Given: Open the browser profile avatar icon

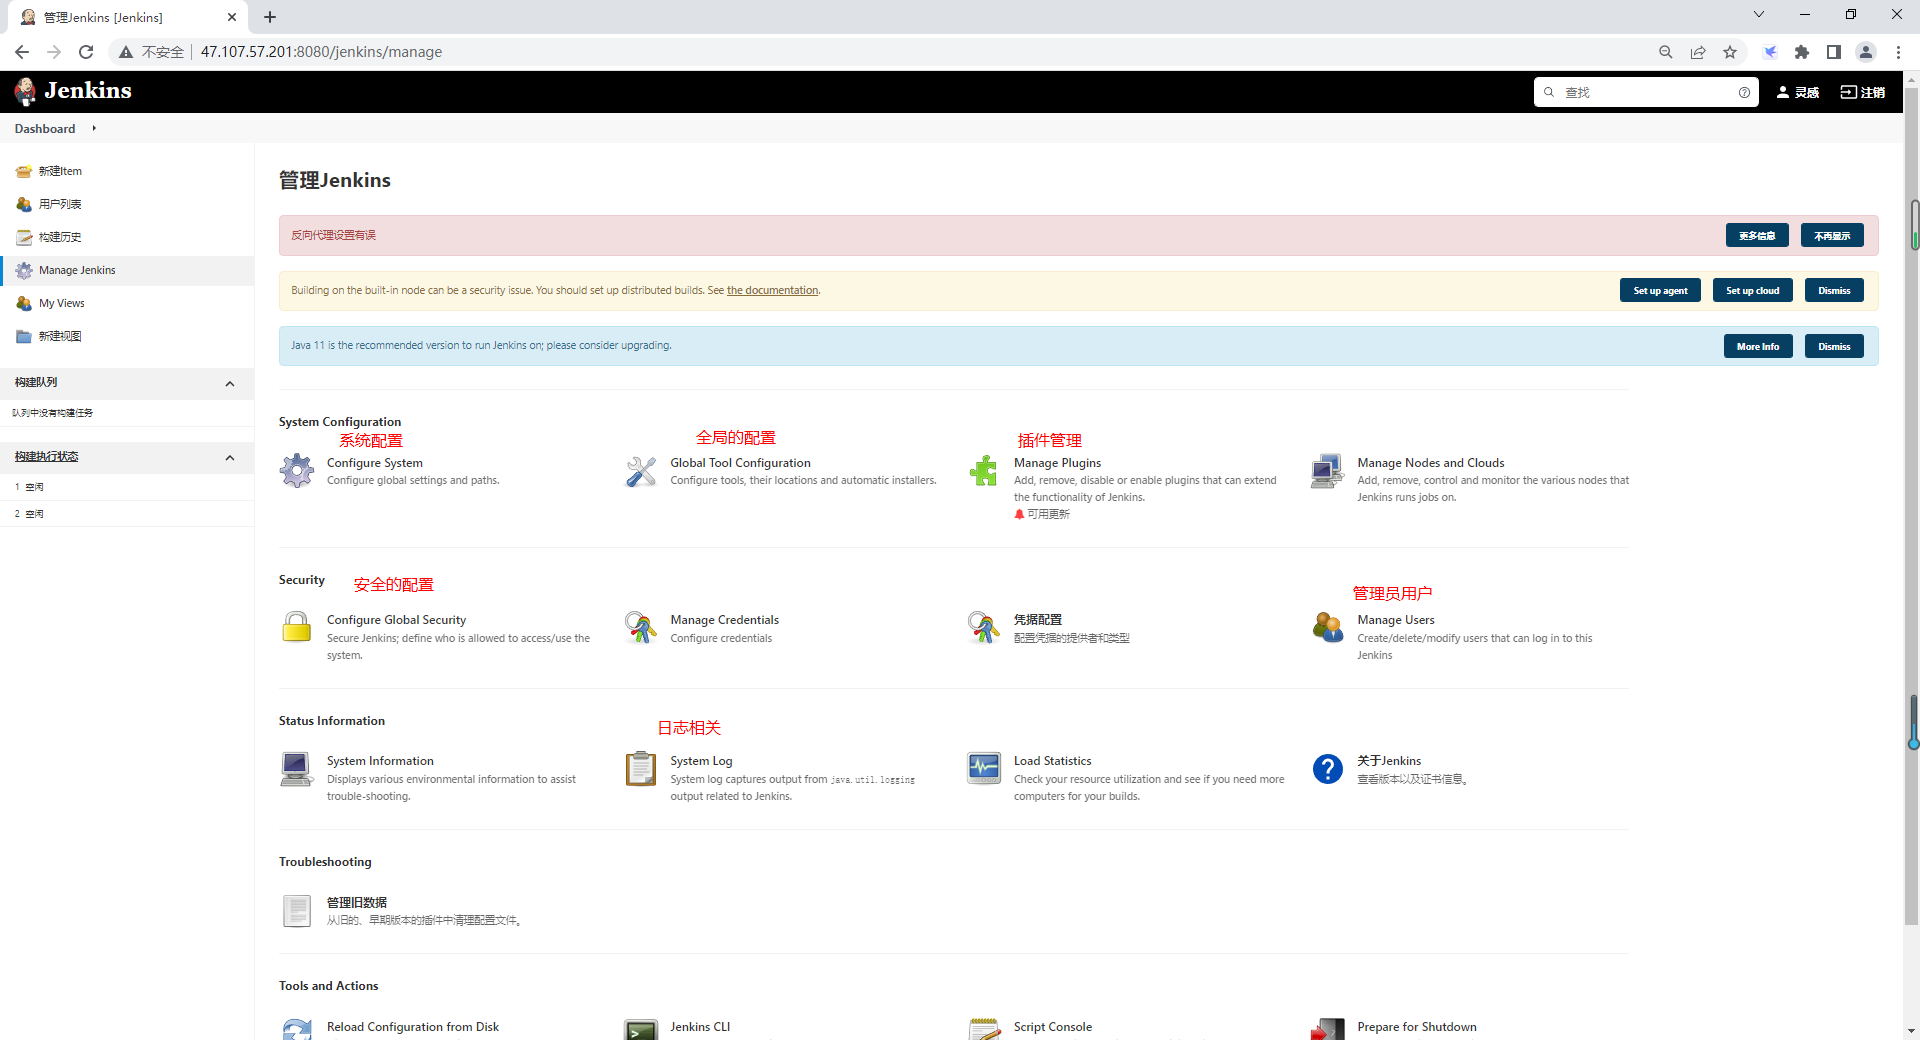Looking at the screenshot, I should click(x=1866, y=52).
